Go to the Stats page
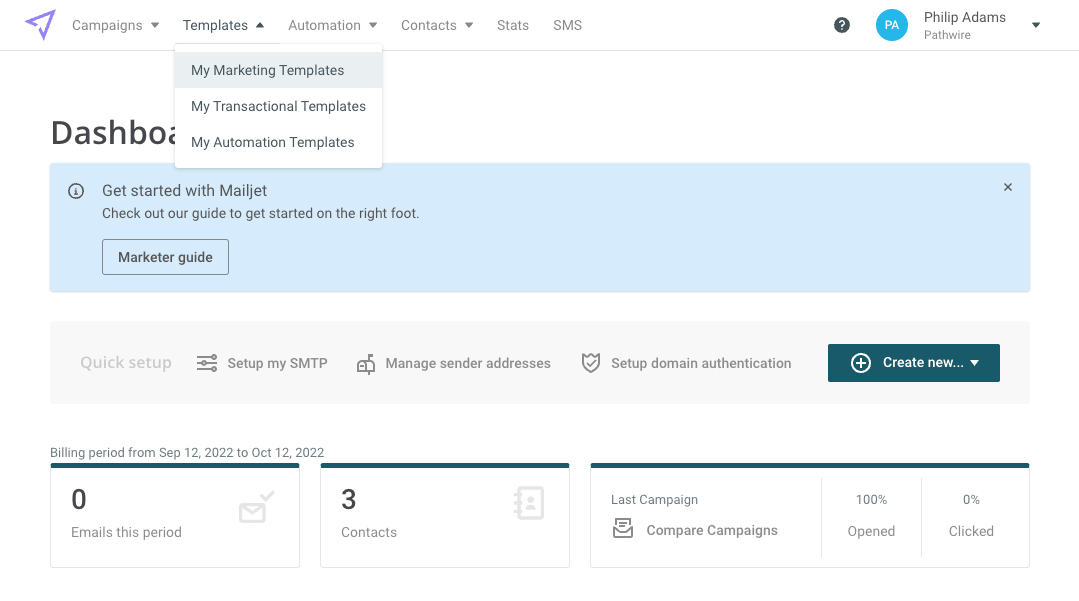The width and height of the screenshot is (1079, 601). [513, 25]
